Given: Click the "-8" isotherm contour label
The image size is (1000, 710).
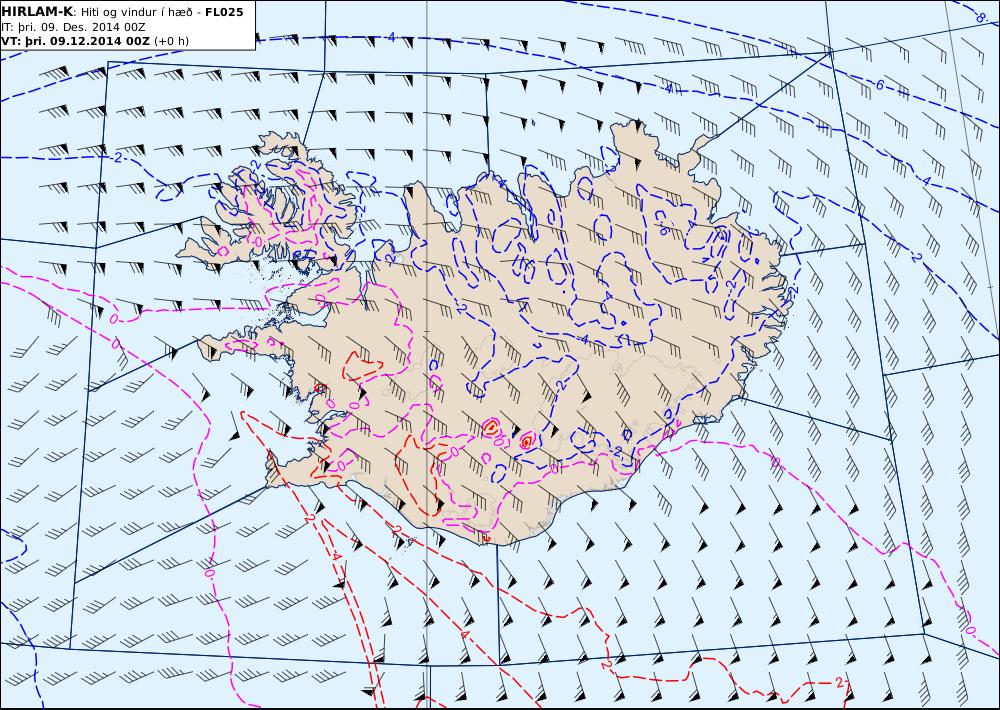Looking at the screenshot, I should click(981, 17).
